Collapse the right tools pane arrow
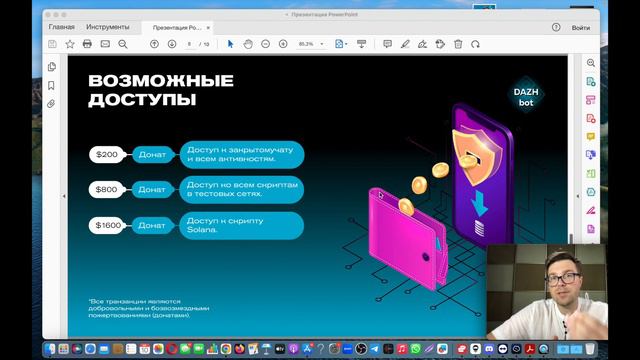The width and height of the screenshot is (640, 360). (578, 196)
